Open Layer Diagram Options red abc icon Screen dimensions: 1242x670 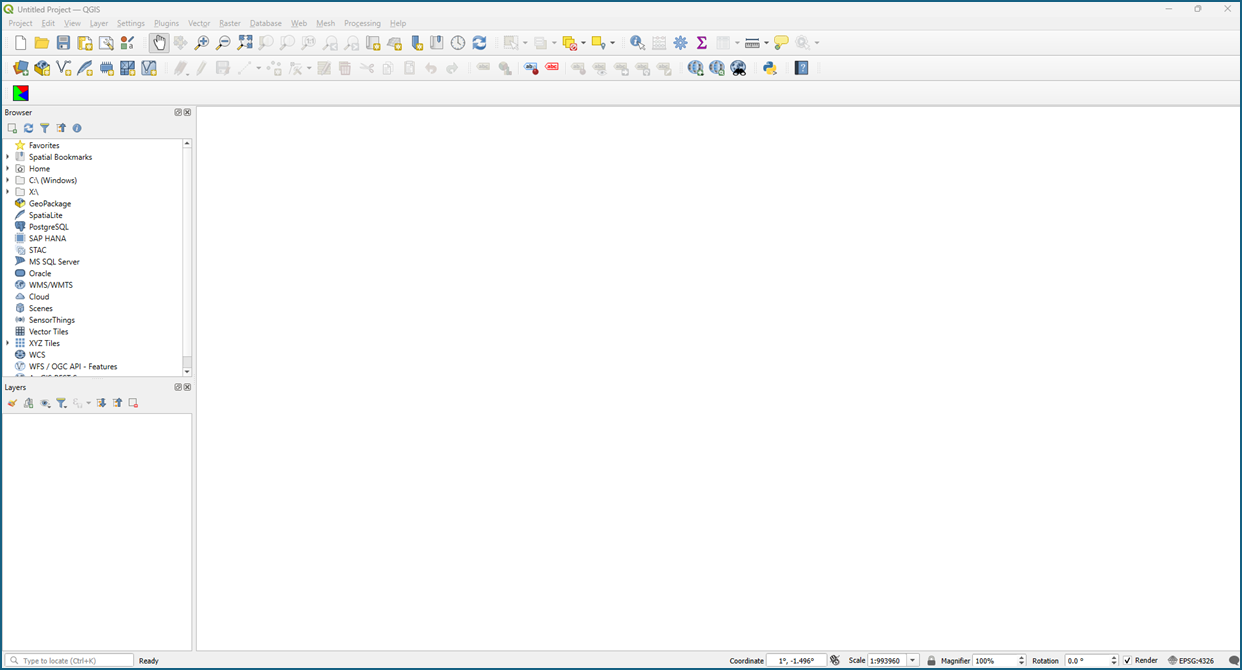pyautogui.click(x=552, y=68)
